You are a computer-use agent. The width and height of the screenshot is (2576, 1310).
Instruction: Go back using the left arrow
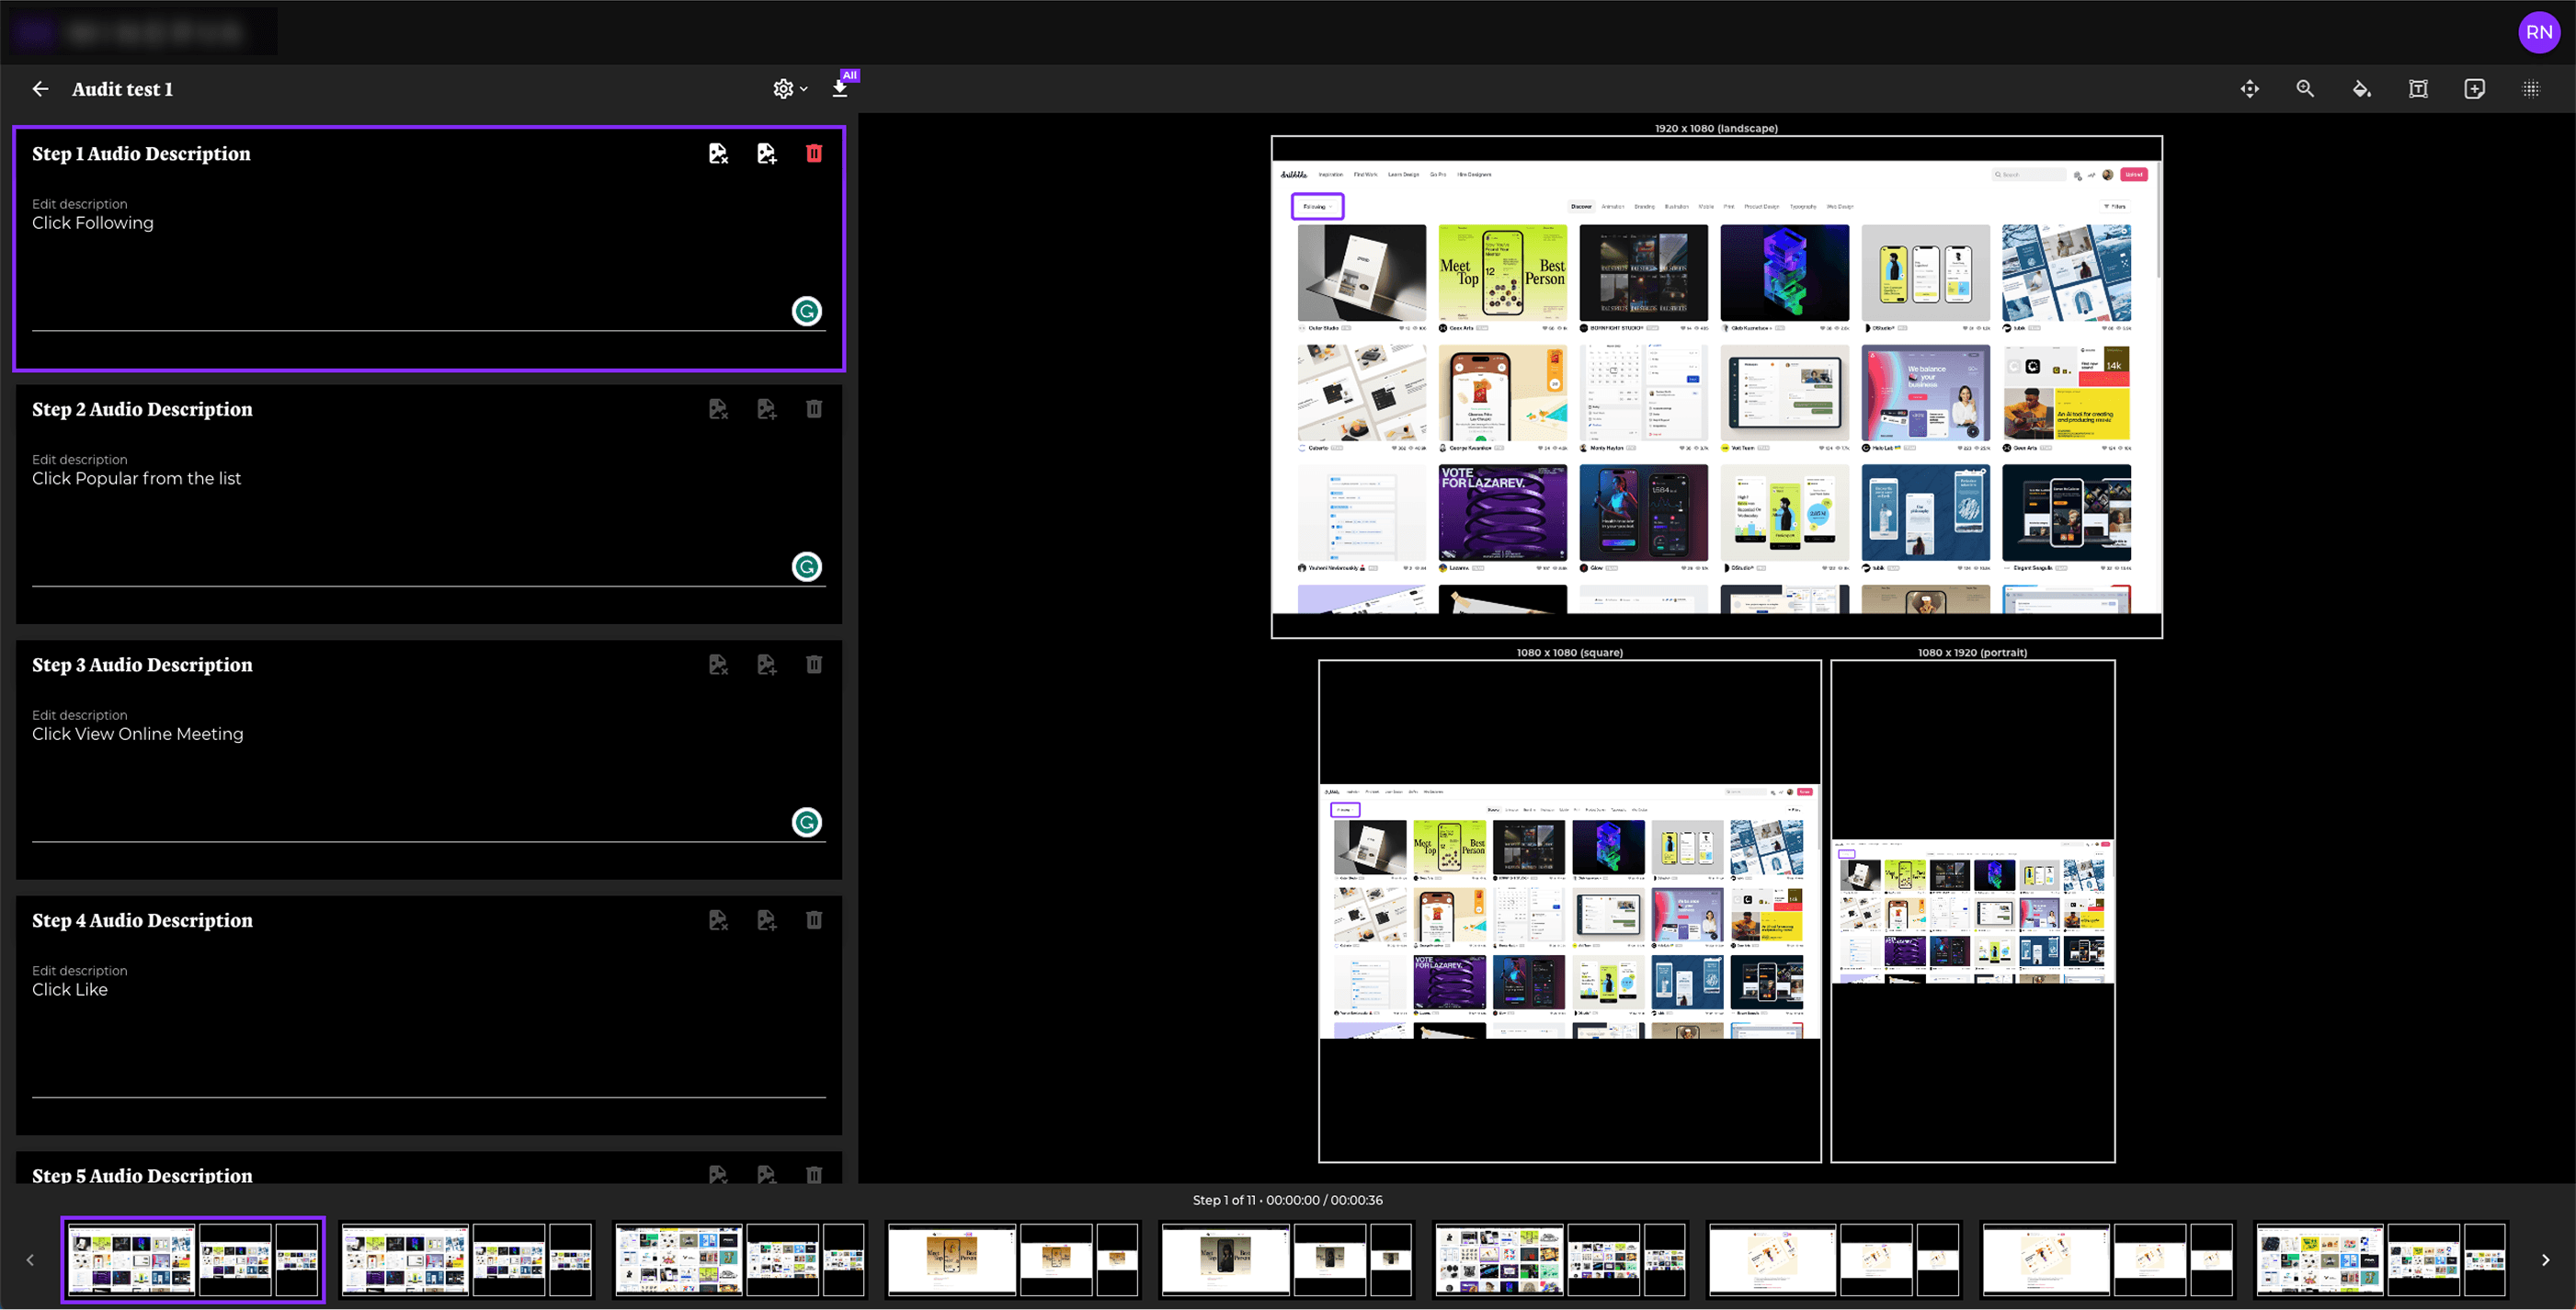tap(40, 89)
